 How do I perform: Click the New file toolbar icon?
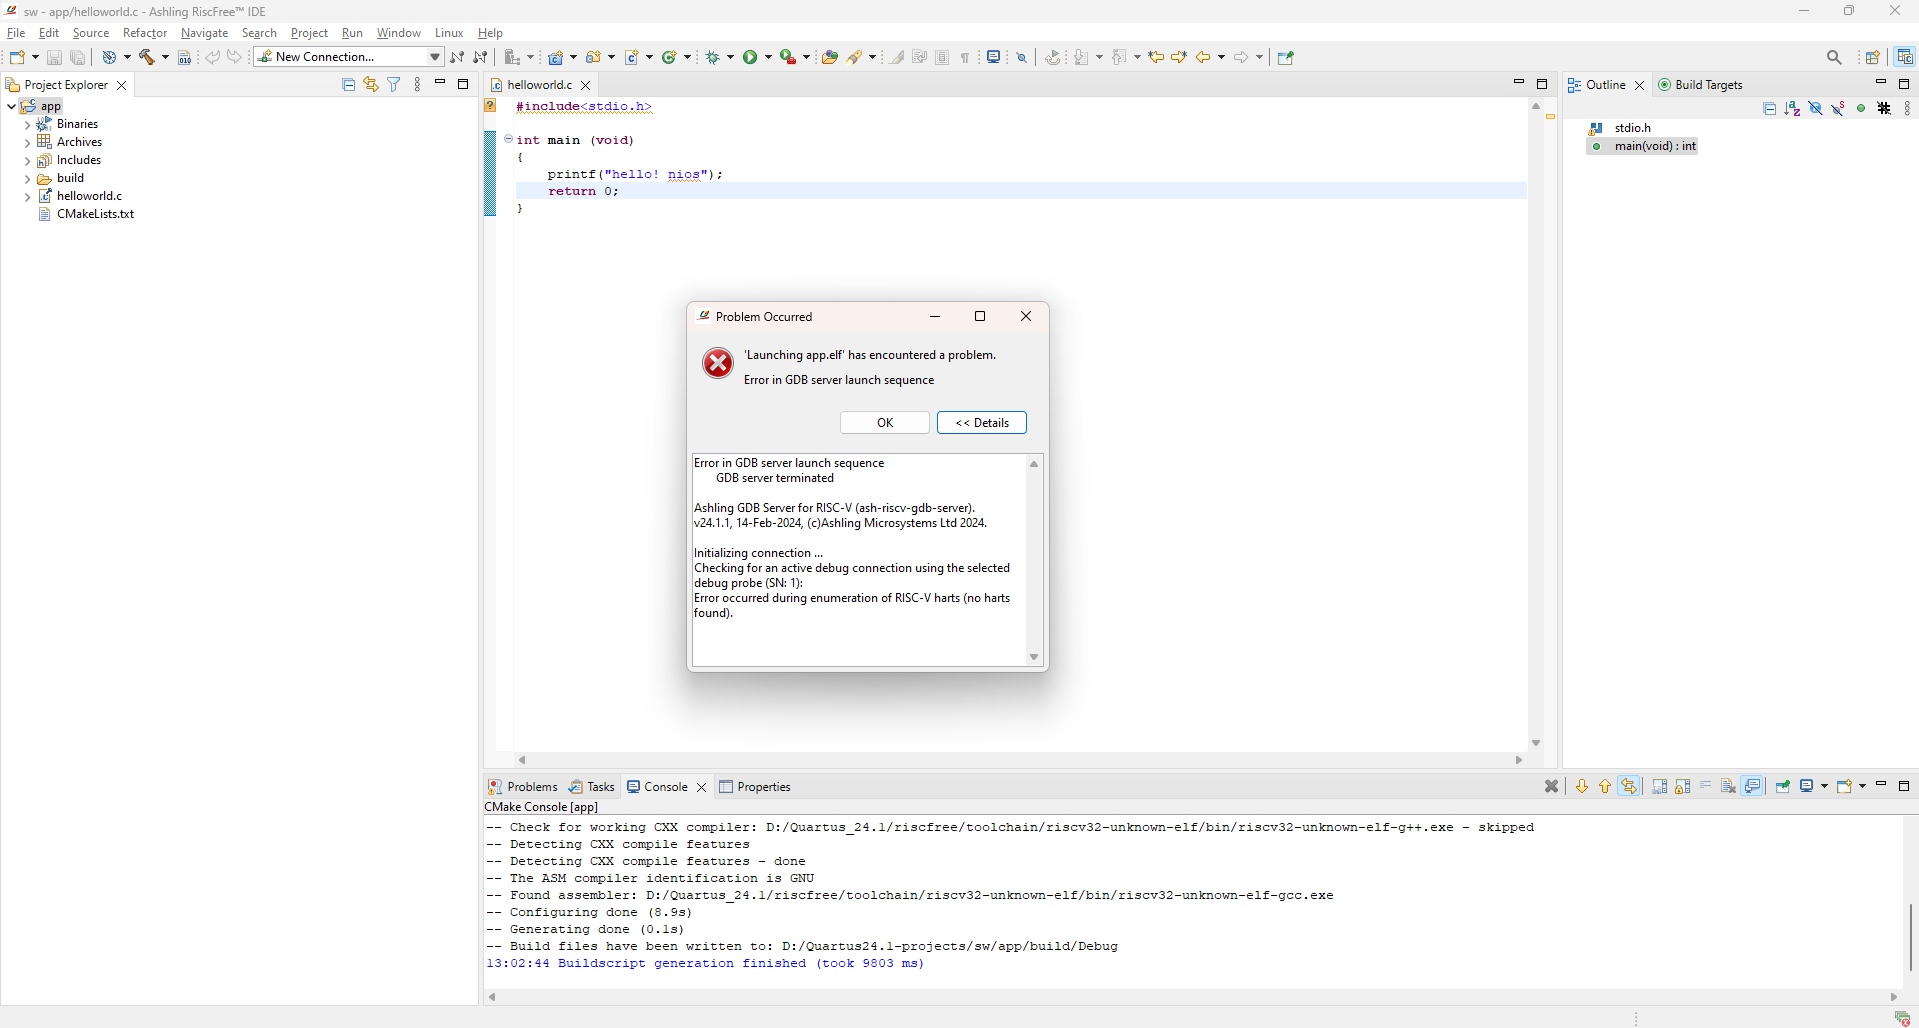coord(17,57)
